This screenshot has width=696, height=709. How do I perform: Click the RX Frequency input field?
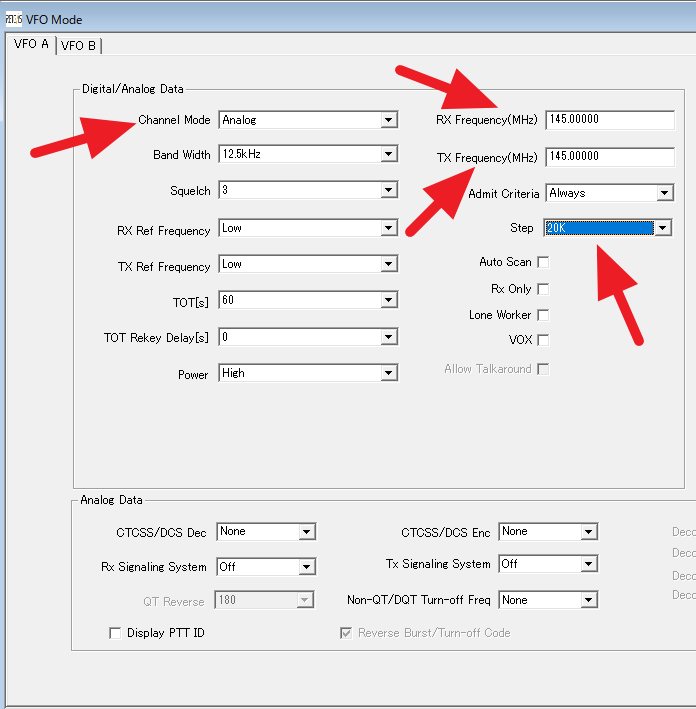610,120
